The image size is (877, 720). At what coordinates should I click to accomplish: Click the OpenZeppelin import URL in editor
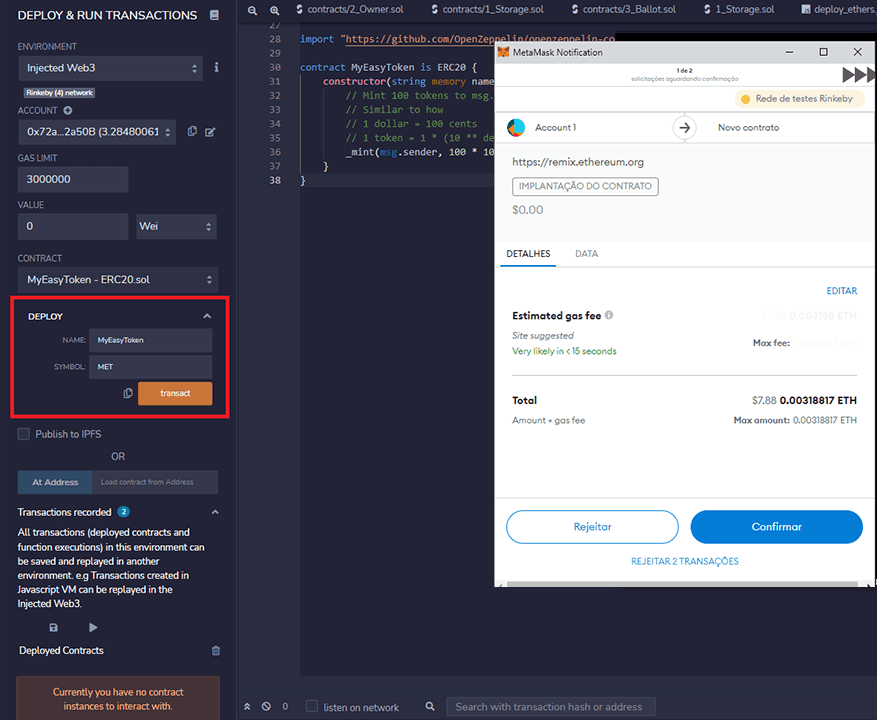coord(480,39)
